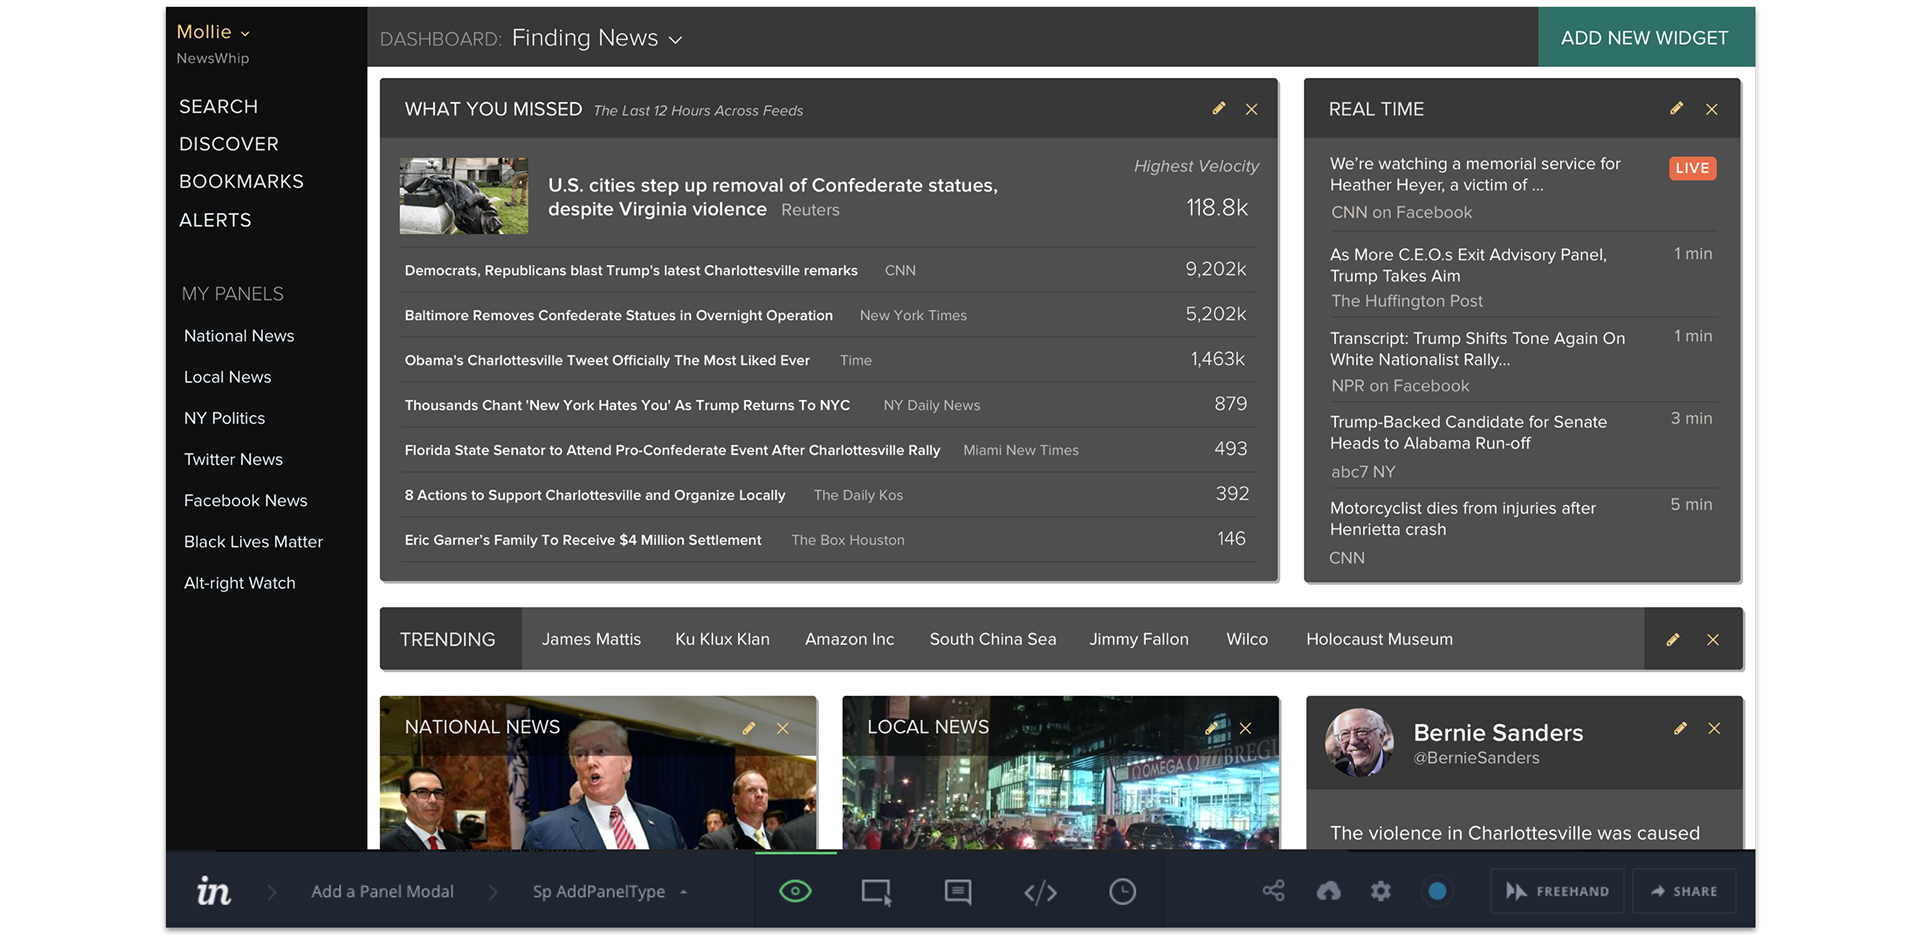Click the LIVE badge on CNN item
This screenshot has width=1920, height=944.
click(1692, 168)
